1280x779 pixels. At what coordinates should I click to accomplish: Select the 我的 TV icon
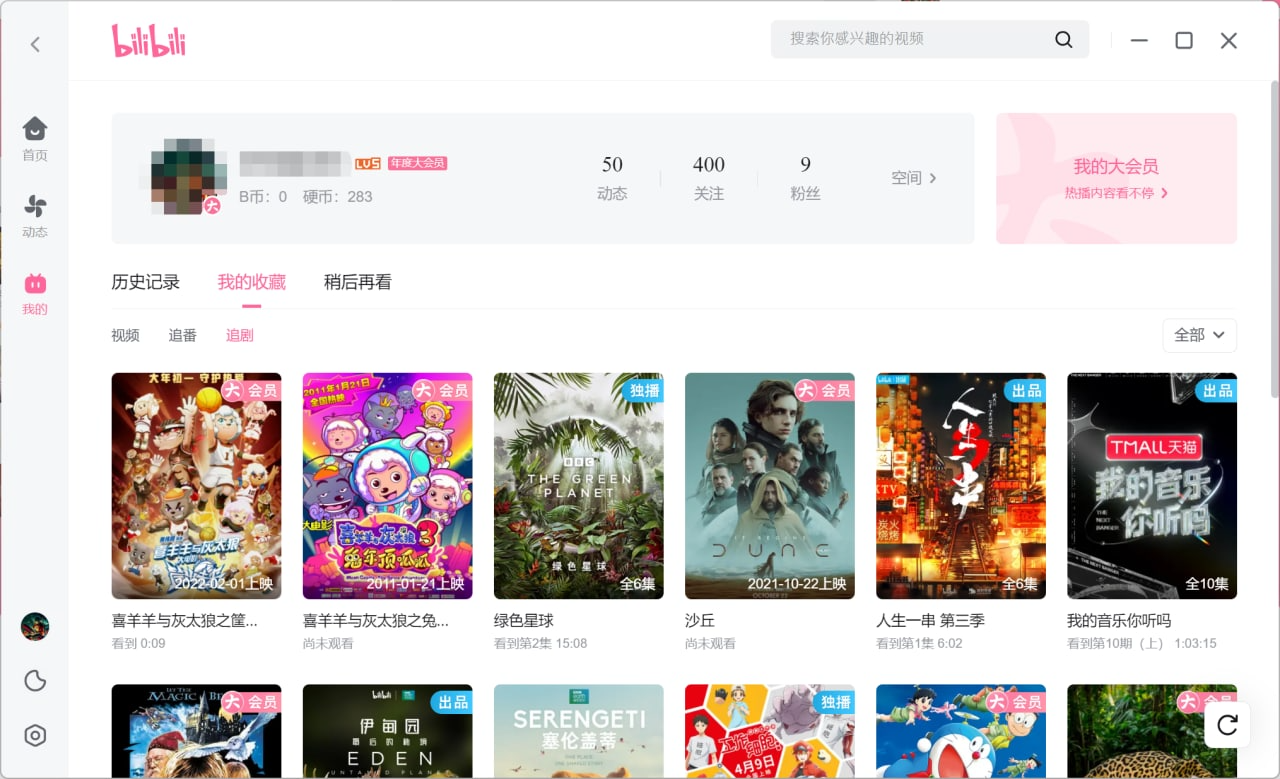tap(35, 284)
